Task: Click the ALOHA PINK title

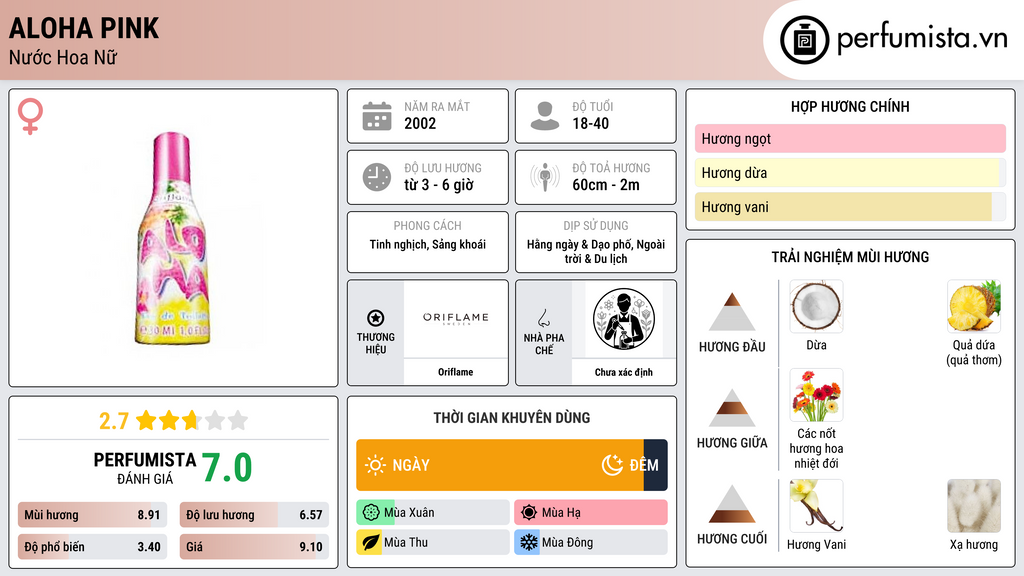Action: 84,28
